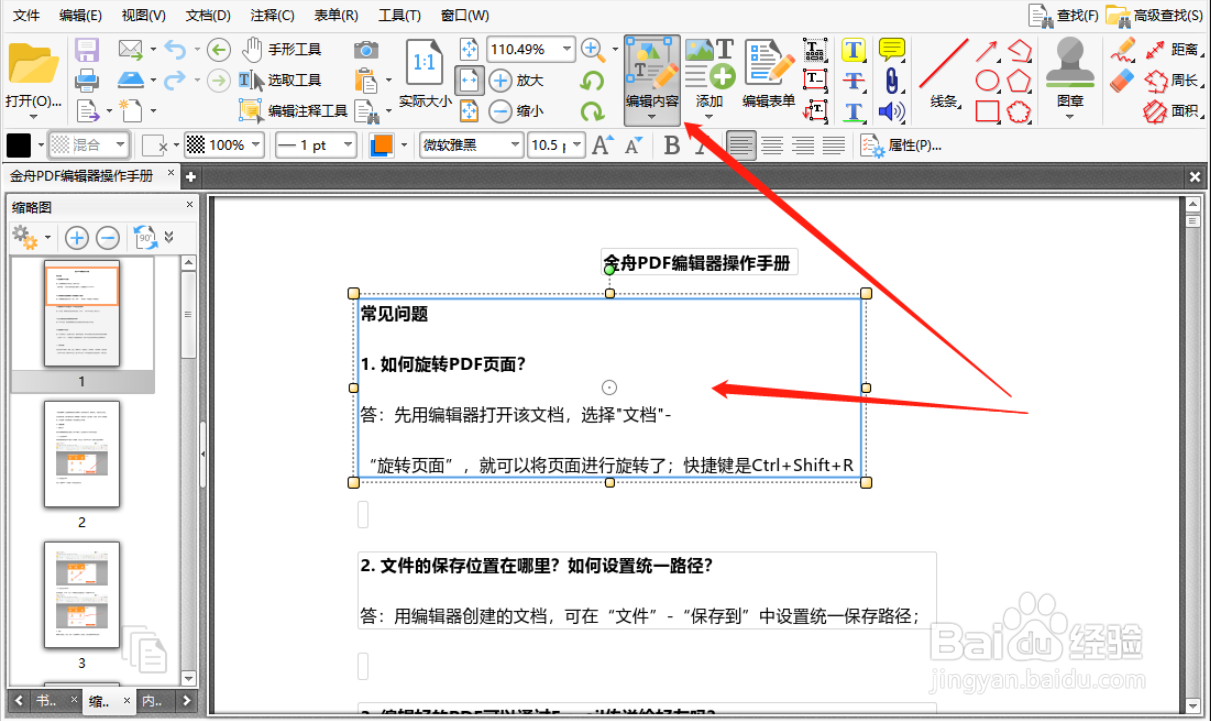Click the Snapshot camera icon

pos(366,49)
